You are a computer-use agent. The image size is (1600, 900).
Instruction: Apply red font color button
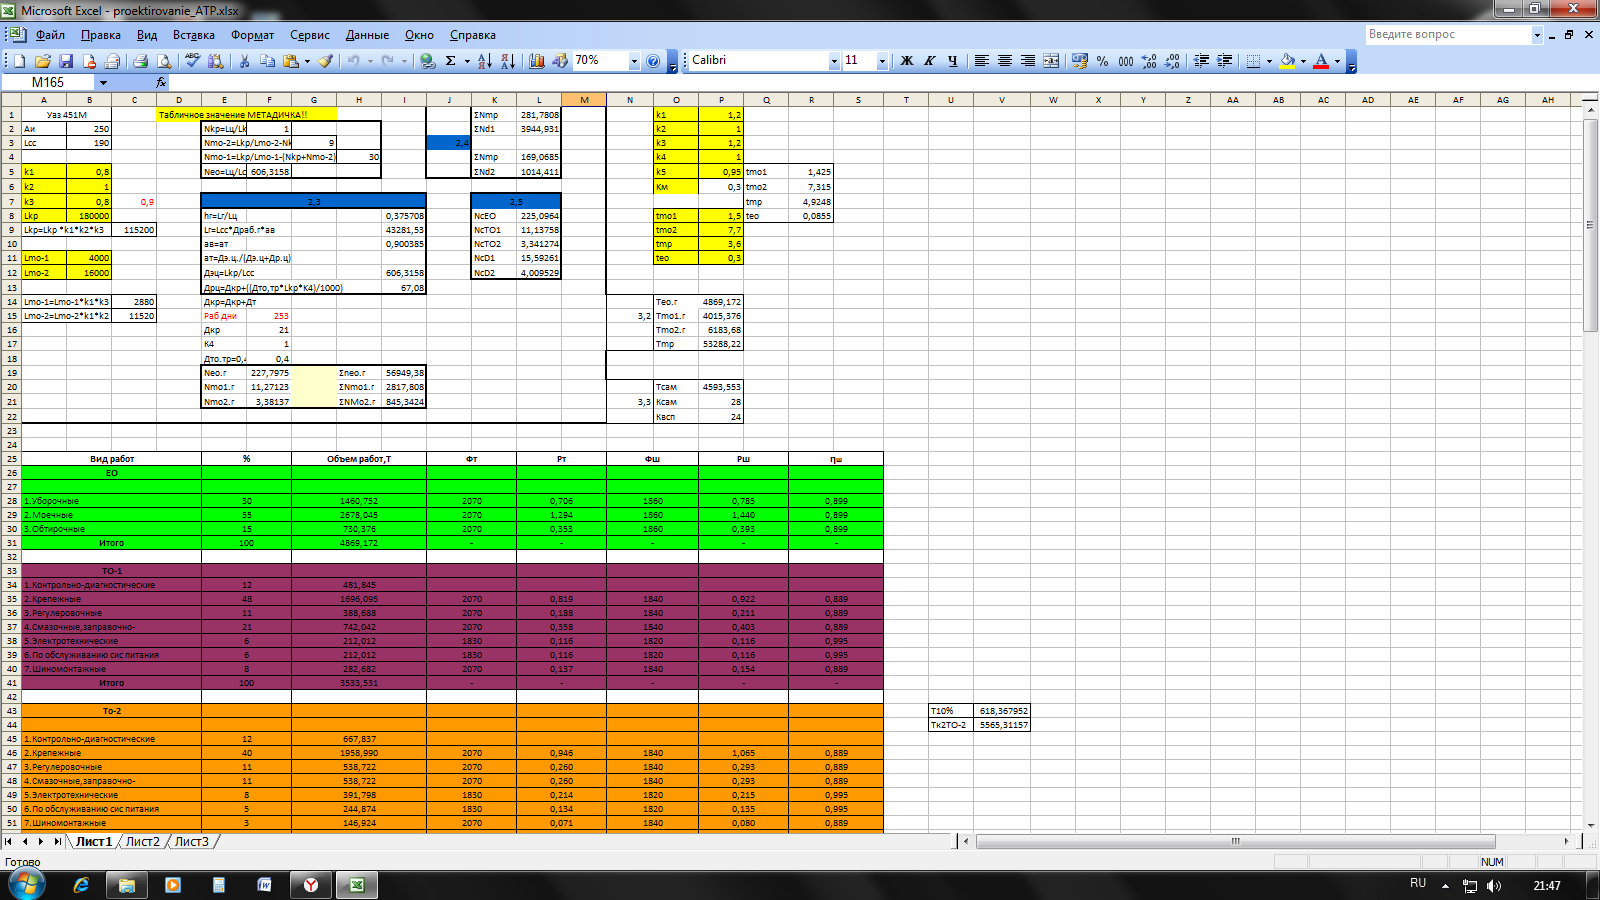coord(1321,61)
